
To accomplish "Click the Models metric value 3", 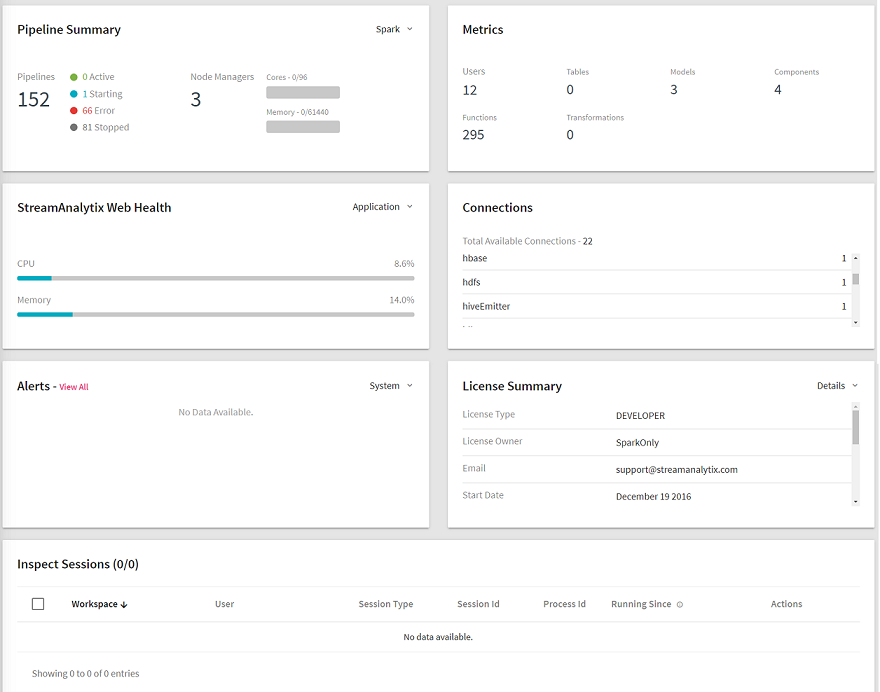I will click(x=674, y=90).
